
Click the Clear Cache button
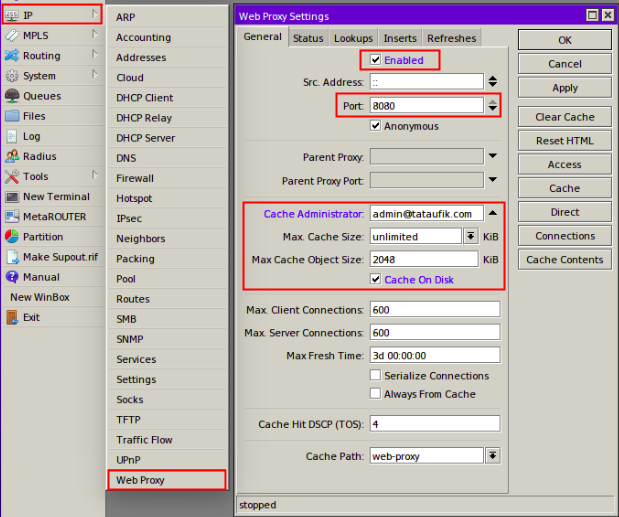565,117
